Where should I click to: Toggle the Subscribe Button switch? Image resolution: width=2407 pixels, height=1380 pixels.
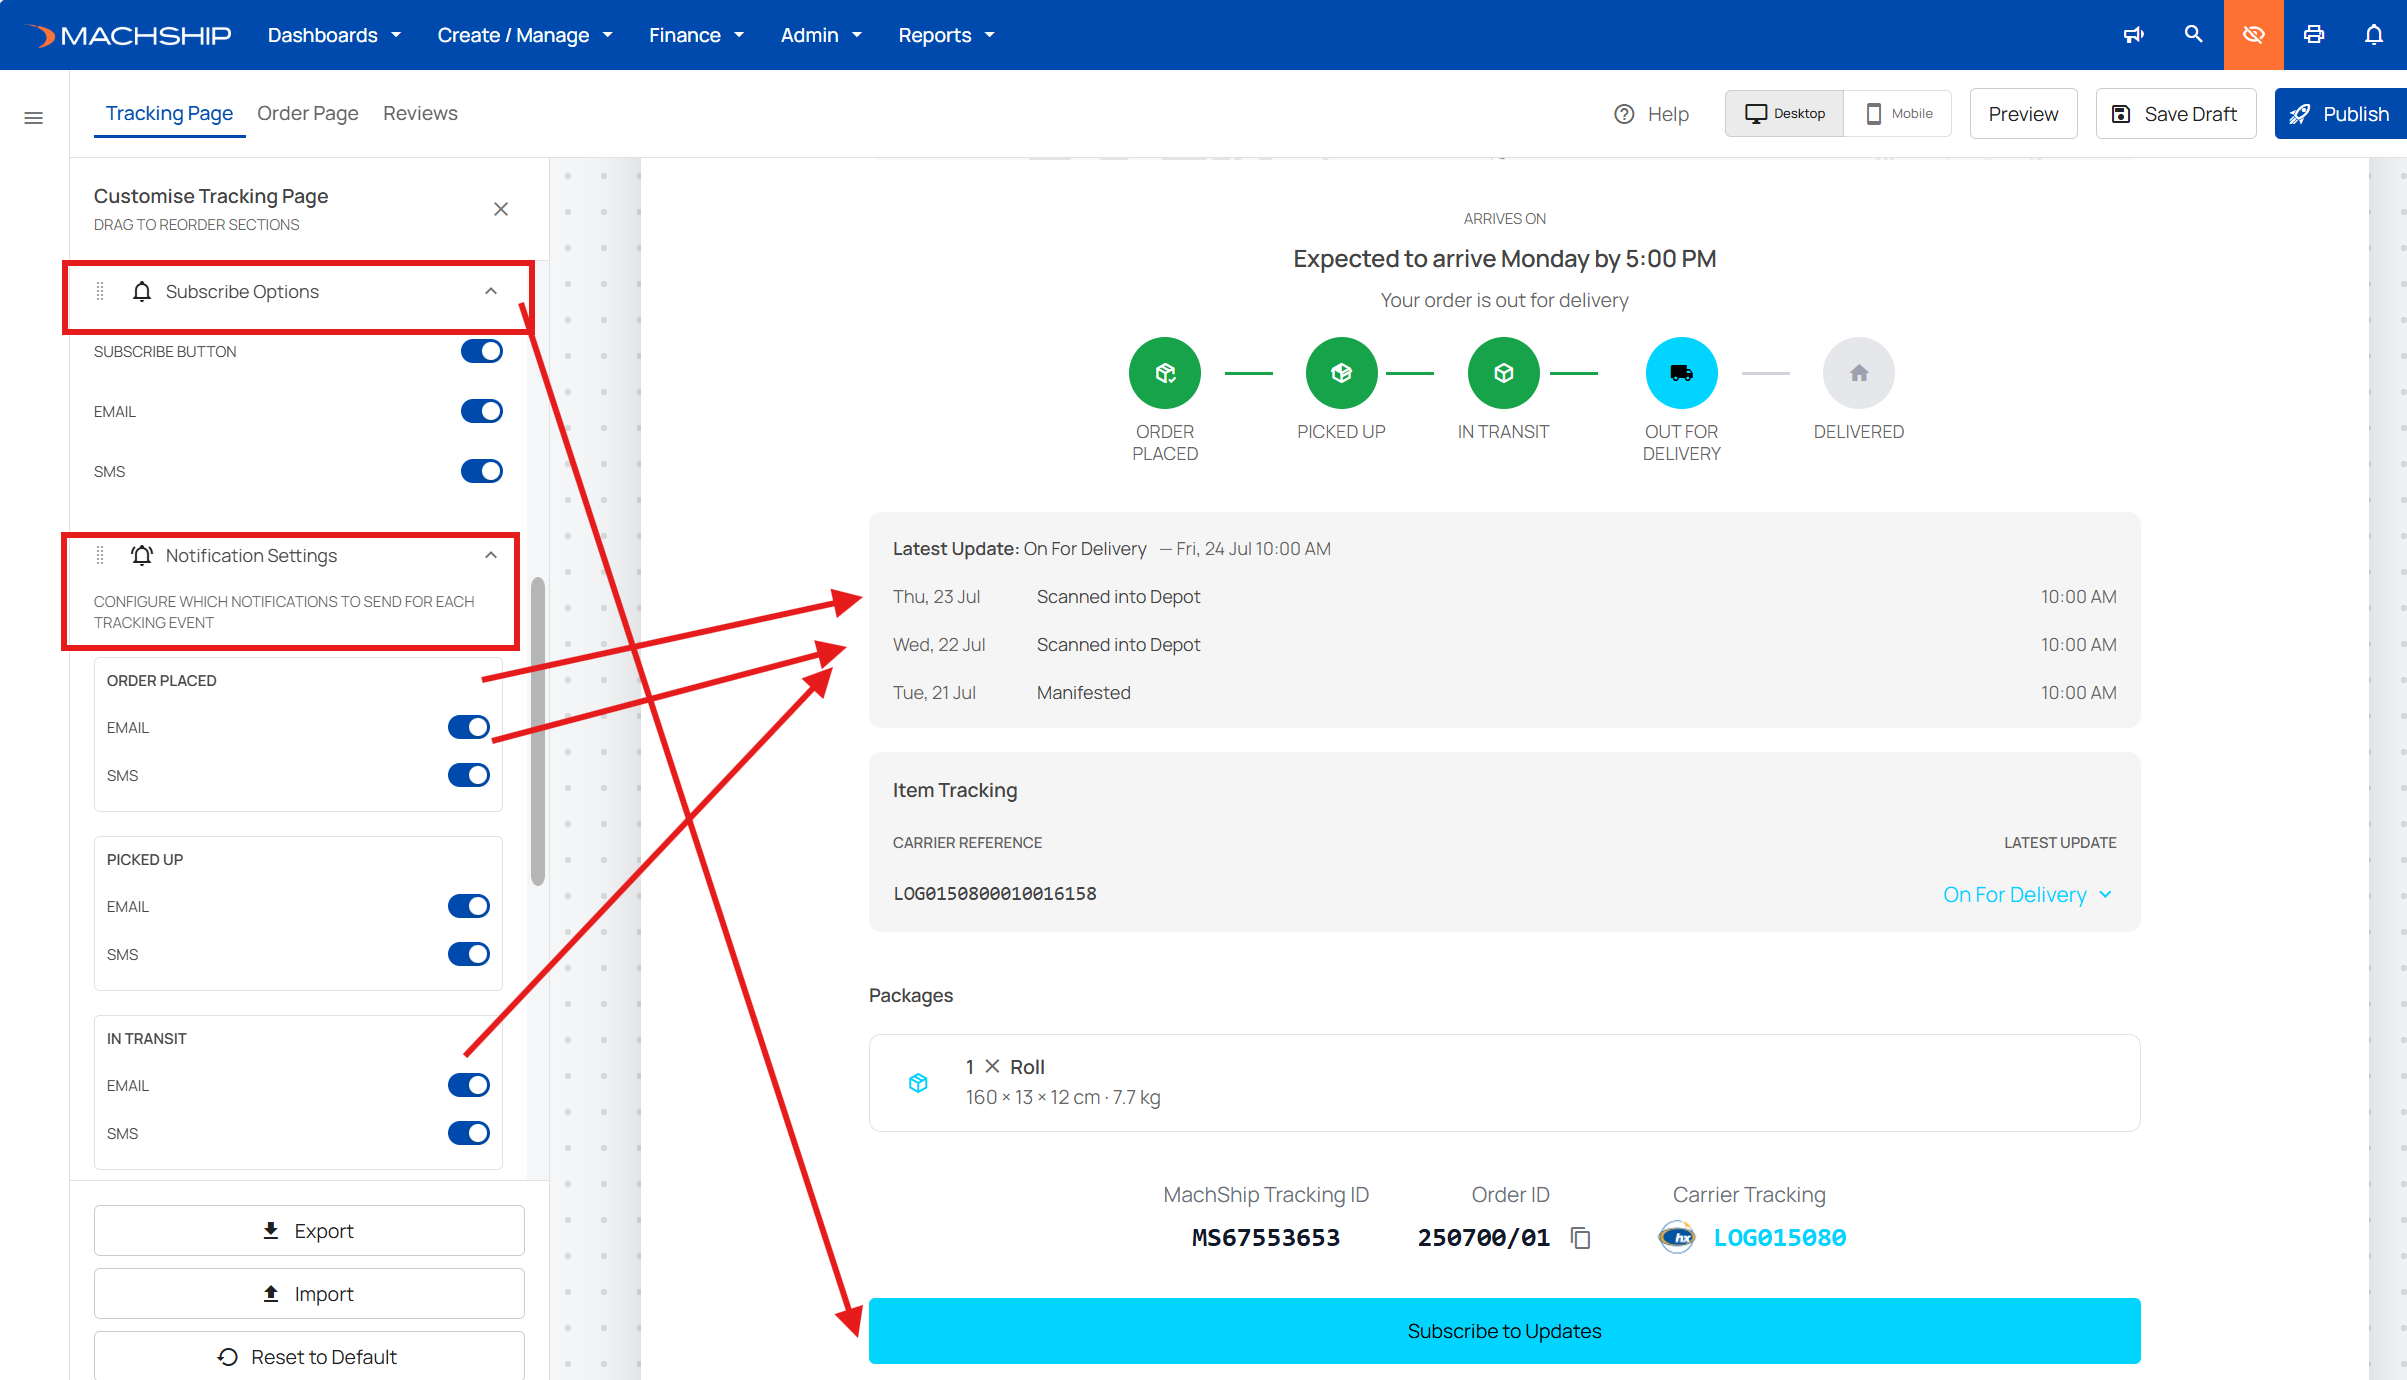[x=481, y=352]
